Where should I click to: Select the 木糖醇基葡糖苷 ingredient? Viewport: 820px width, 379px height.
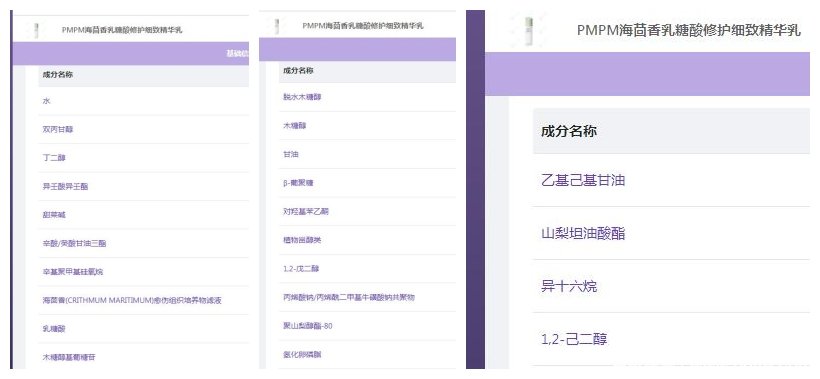pyautogui.click(x=69, y=357)
